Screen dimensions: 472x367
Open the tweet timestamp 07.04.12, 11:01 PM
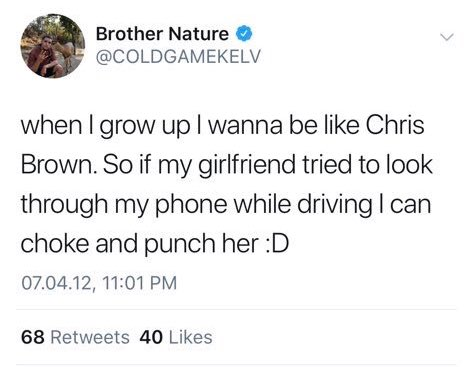[99, 283]
